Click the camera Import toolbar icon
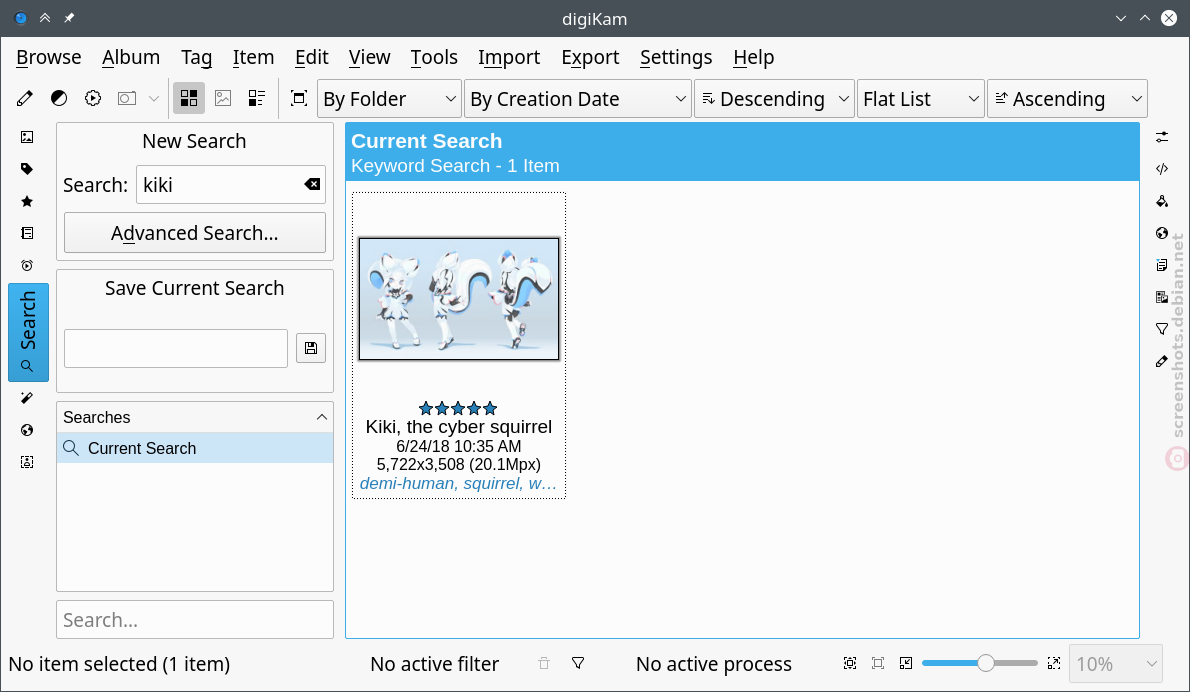The width and height of the screenshot is (1190, 692). pos(127,99)
